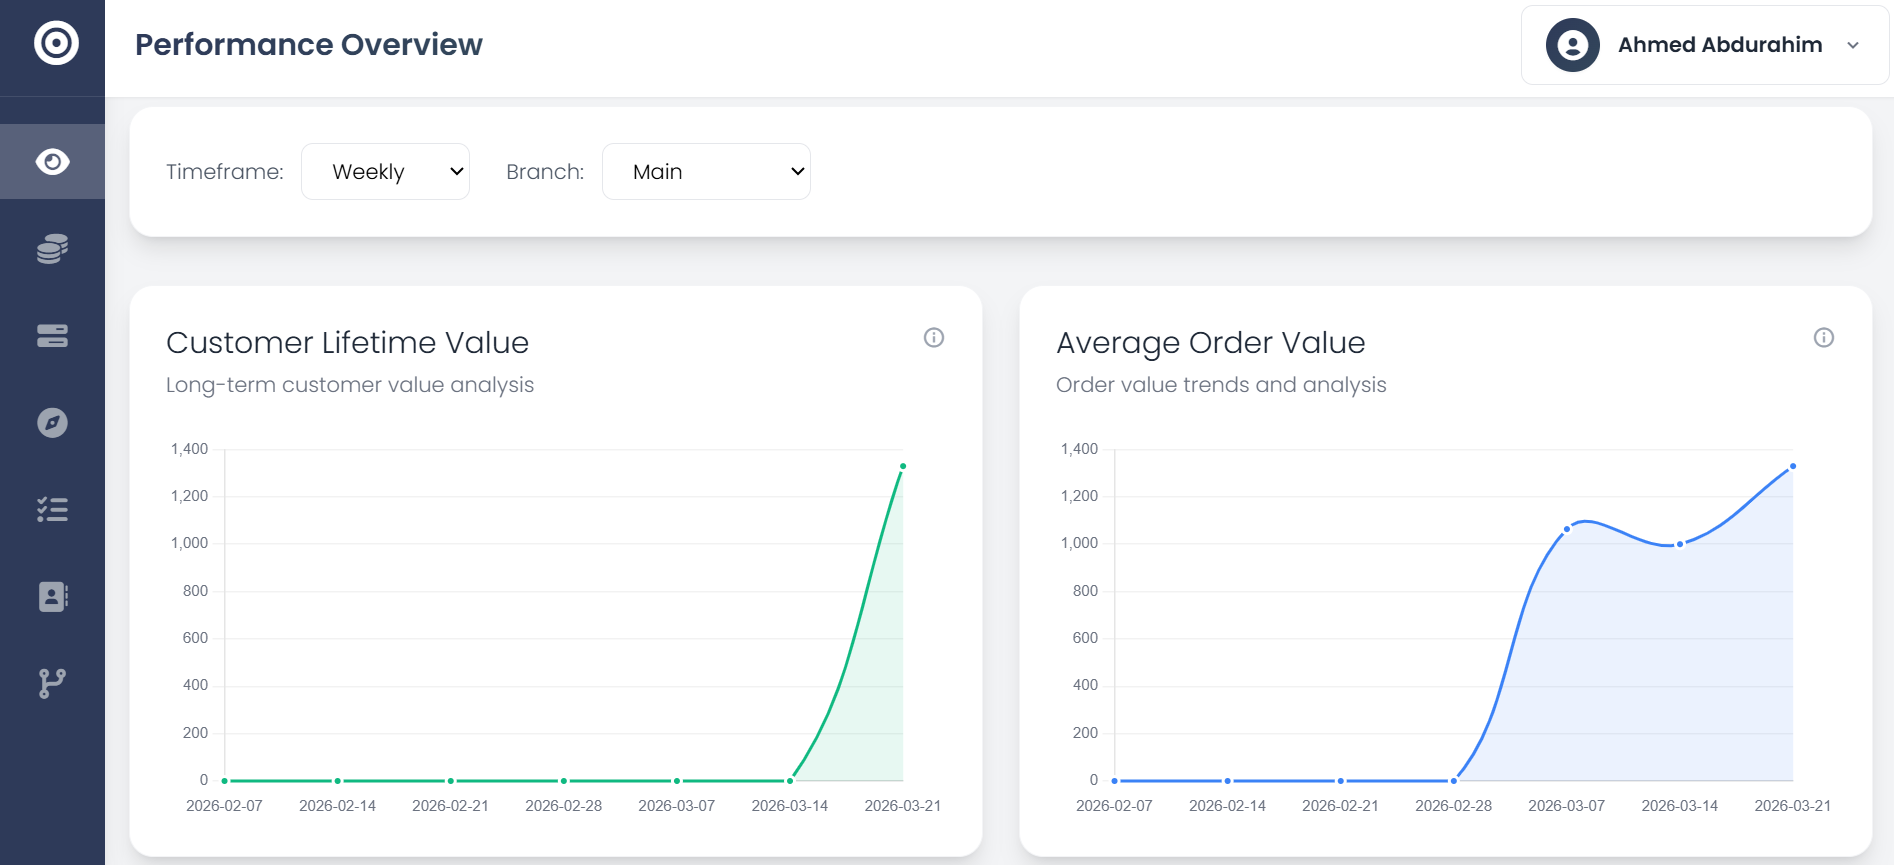Show info for Average Order Value
The image size is (1894, 865).
pyautogui.click(x=1824, y=337)
